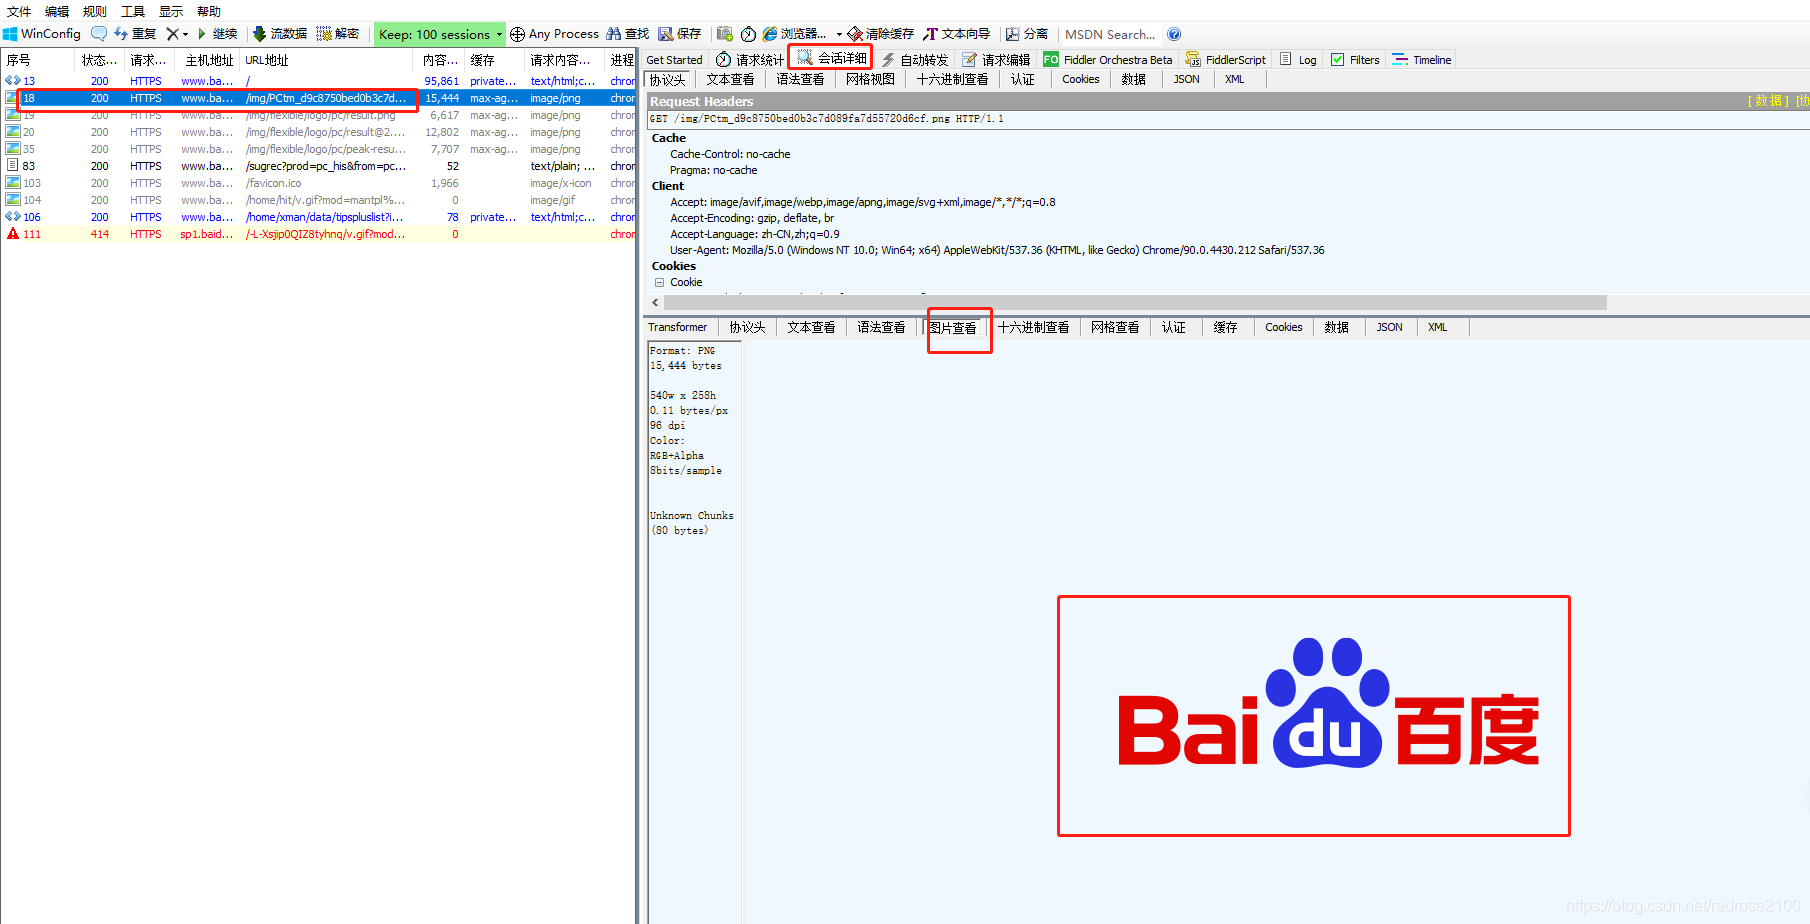Screen dimensions: 1810x924
Task: Open the Keep: 100 sessions dropdown
Action: coord(440,34)
